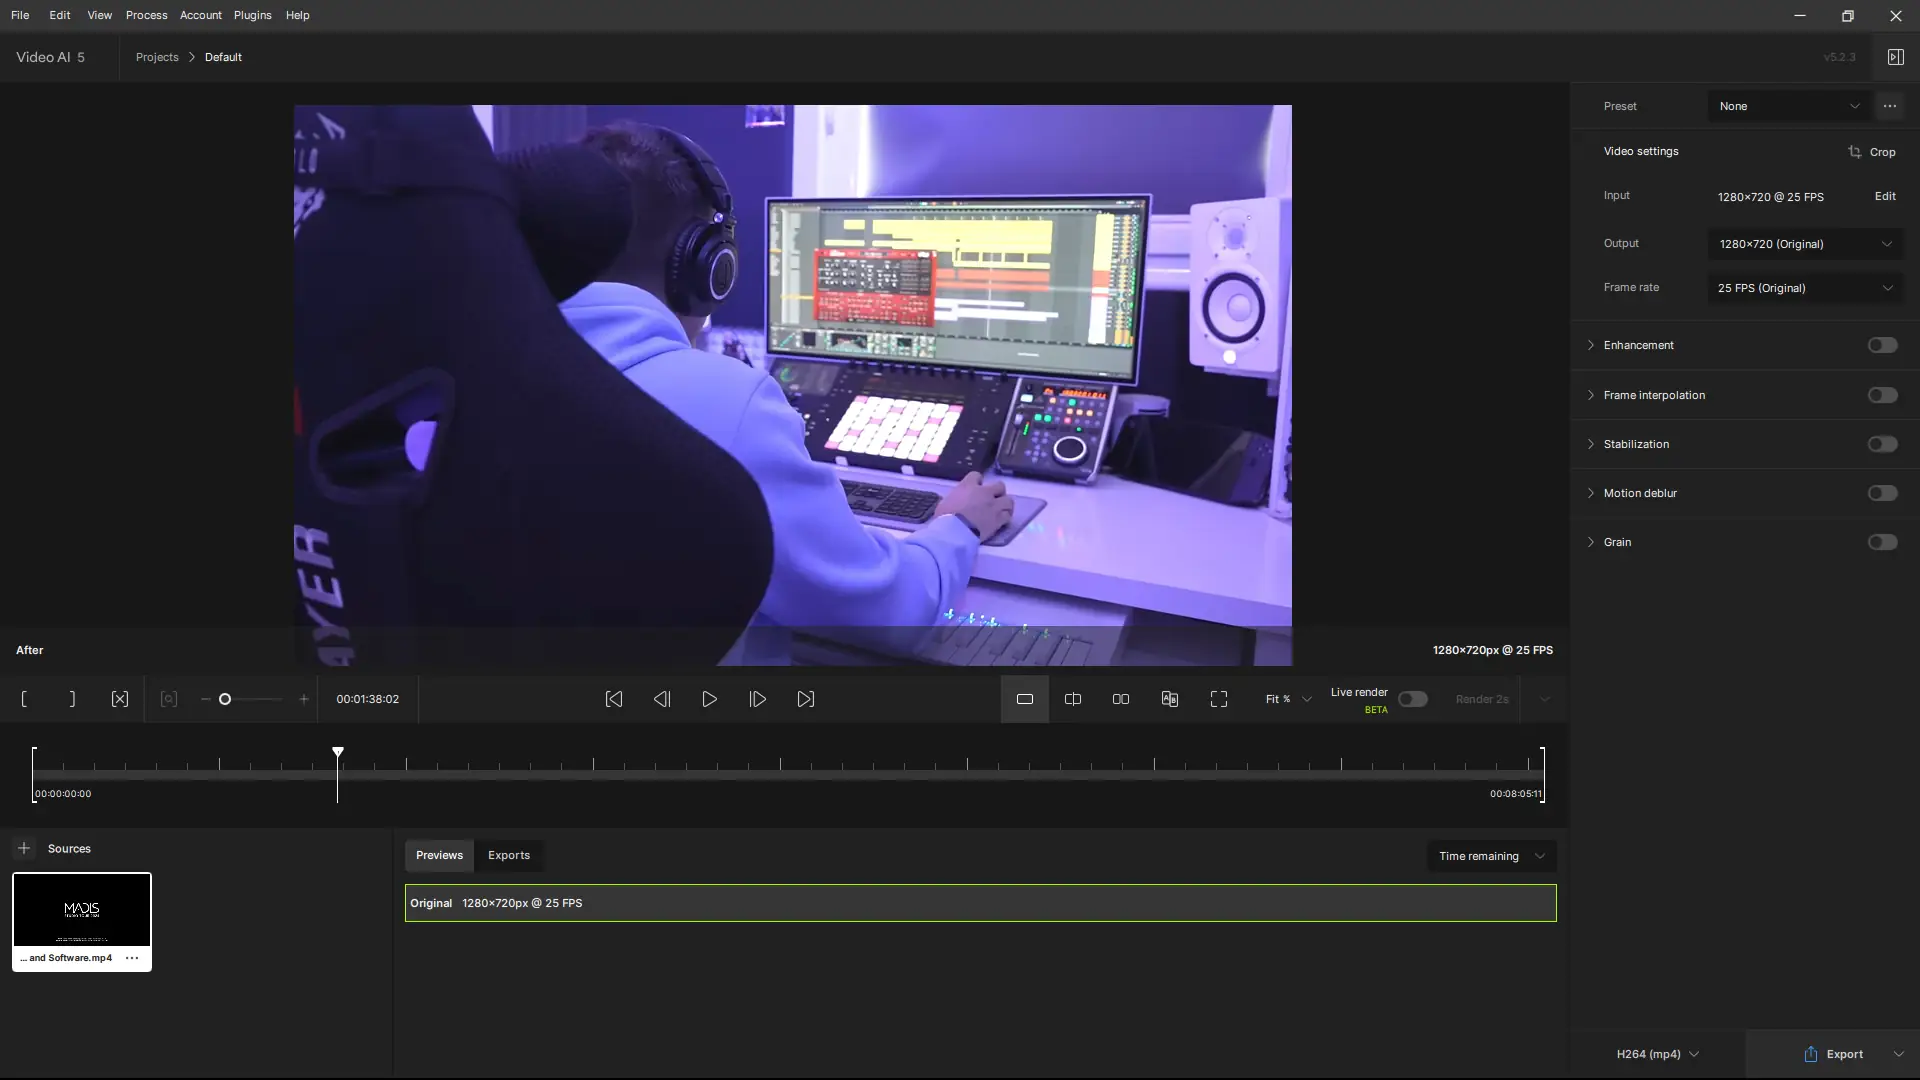
Task: Set trim end bracket marker
Action: coord(72,699)
